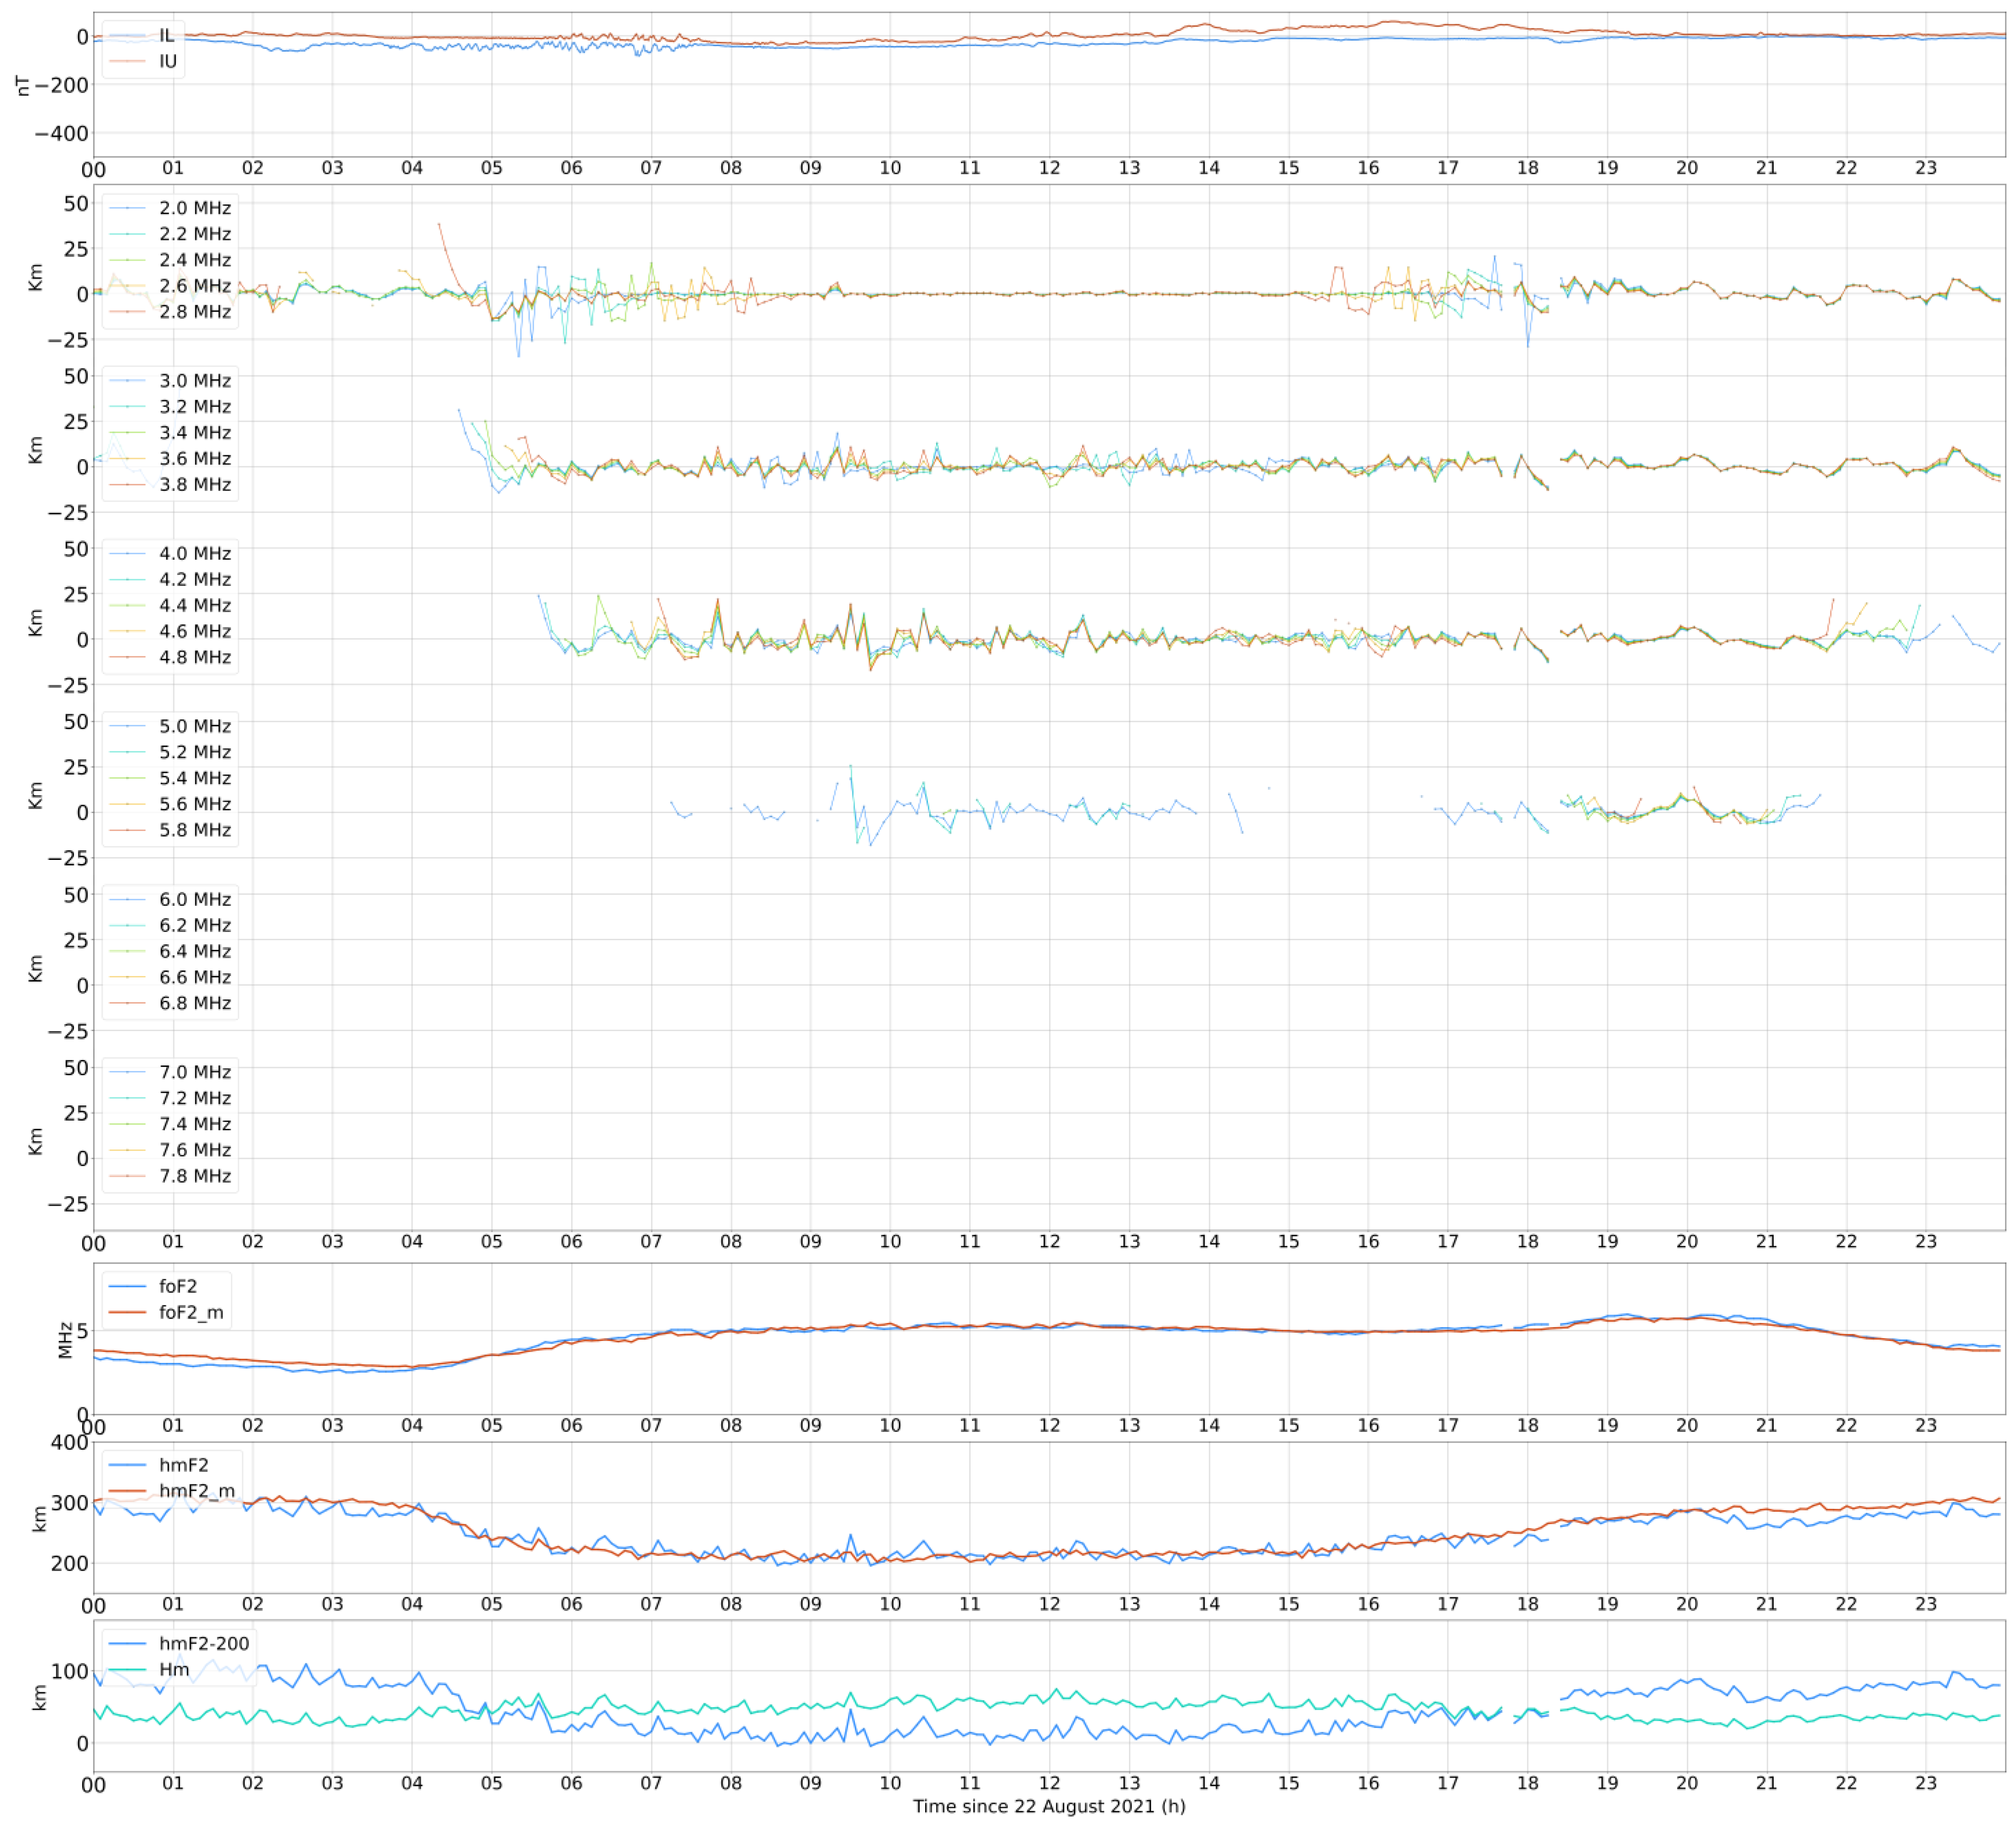2016x1824 pixels.
Task: Click the 4.8 MHz legend label
Action: tap(195, 657)
